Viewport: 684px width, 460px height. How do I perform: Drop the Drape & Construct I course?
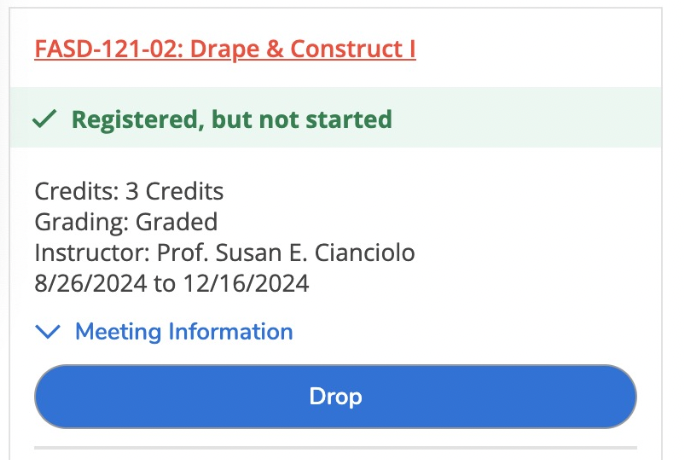tap(335, 396)
